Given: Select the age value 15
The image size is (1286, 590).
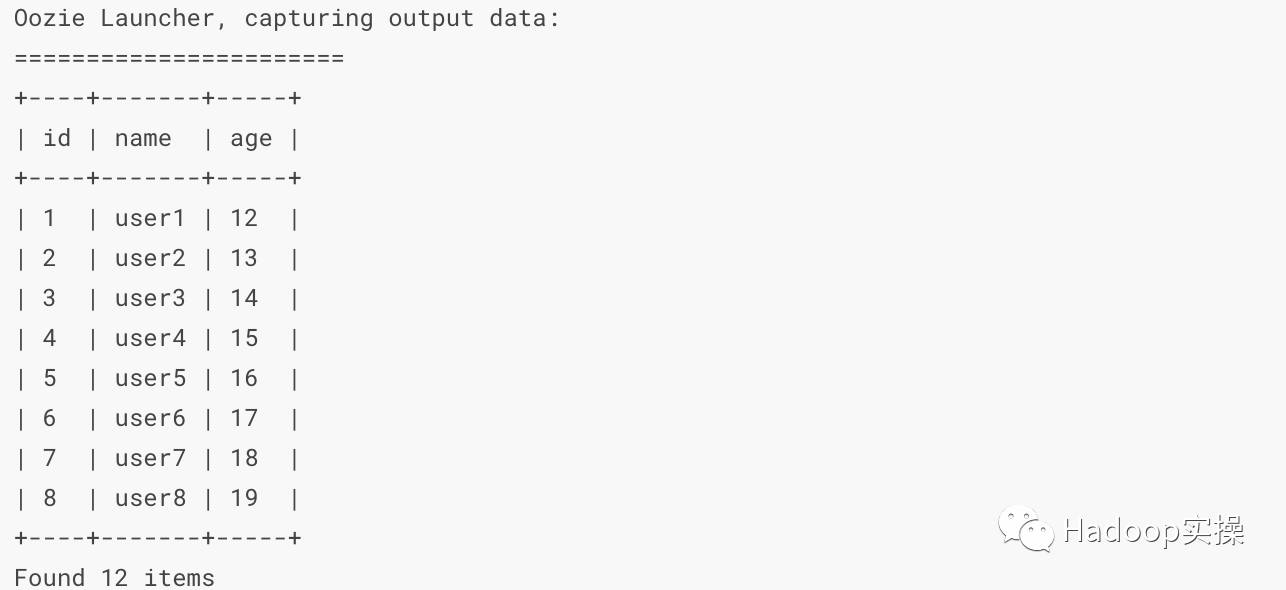Looking at the screenshot, I should point(244,338).
